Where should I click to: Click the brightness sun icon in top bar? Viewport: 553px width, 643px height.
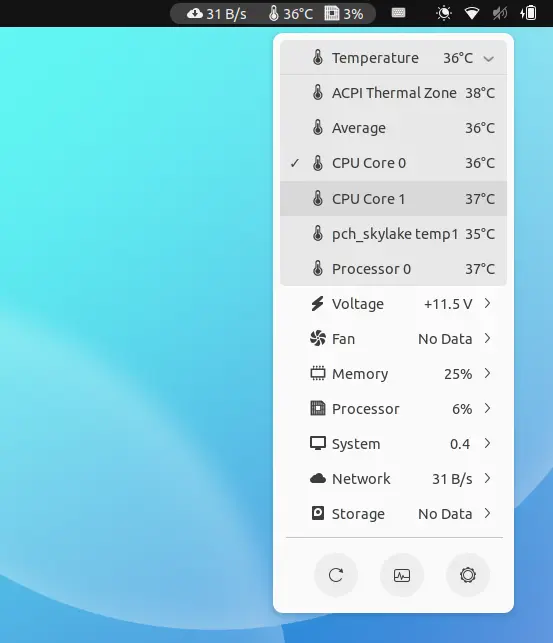point(444,13)
